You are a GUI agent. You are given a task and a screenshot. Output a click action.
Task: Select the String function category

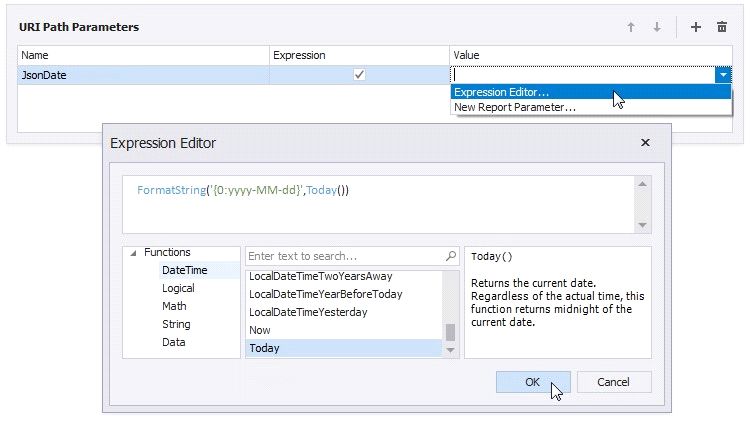point(176,324)
